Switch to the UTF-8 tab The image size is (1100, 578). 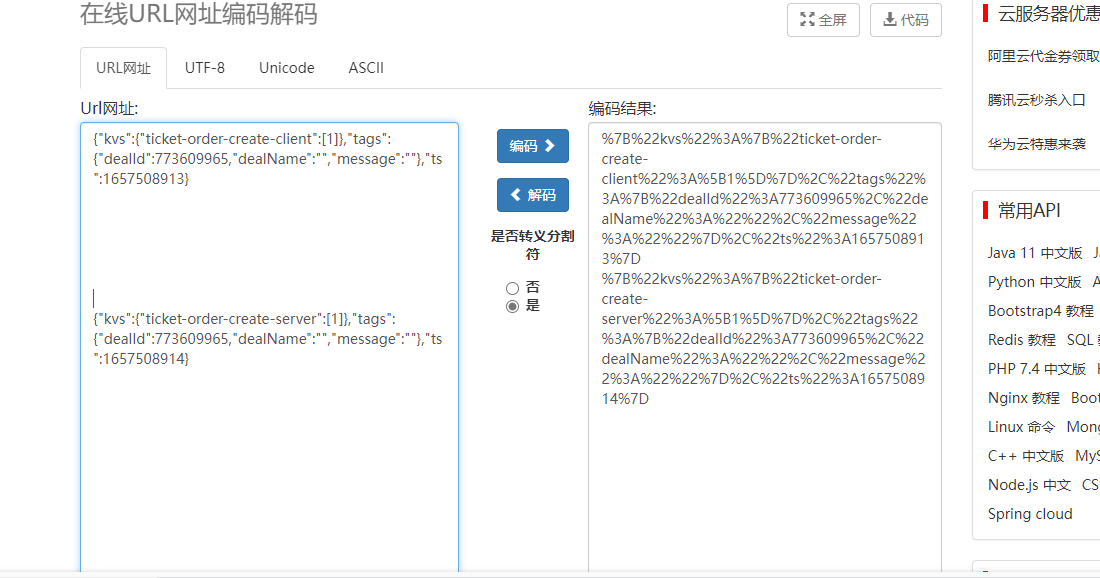204,68
